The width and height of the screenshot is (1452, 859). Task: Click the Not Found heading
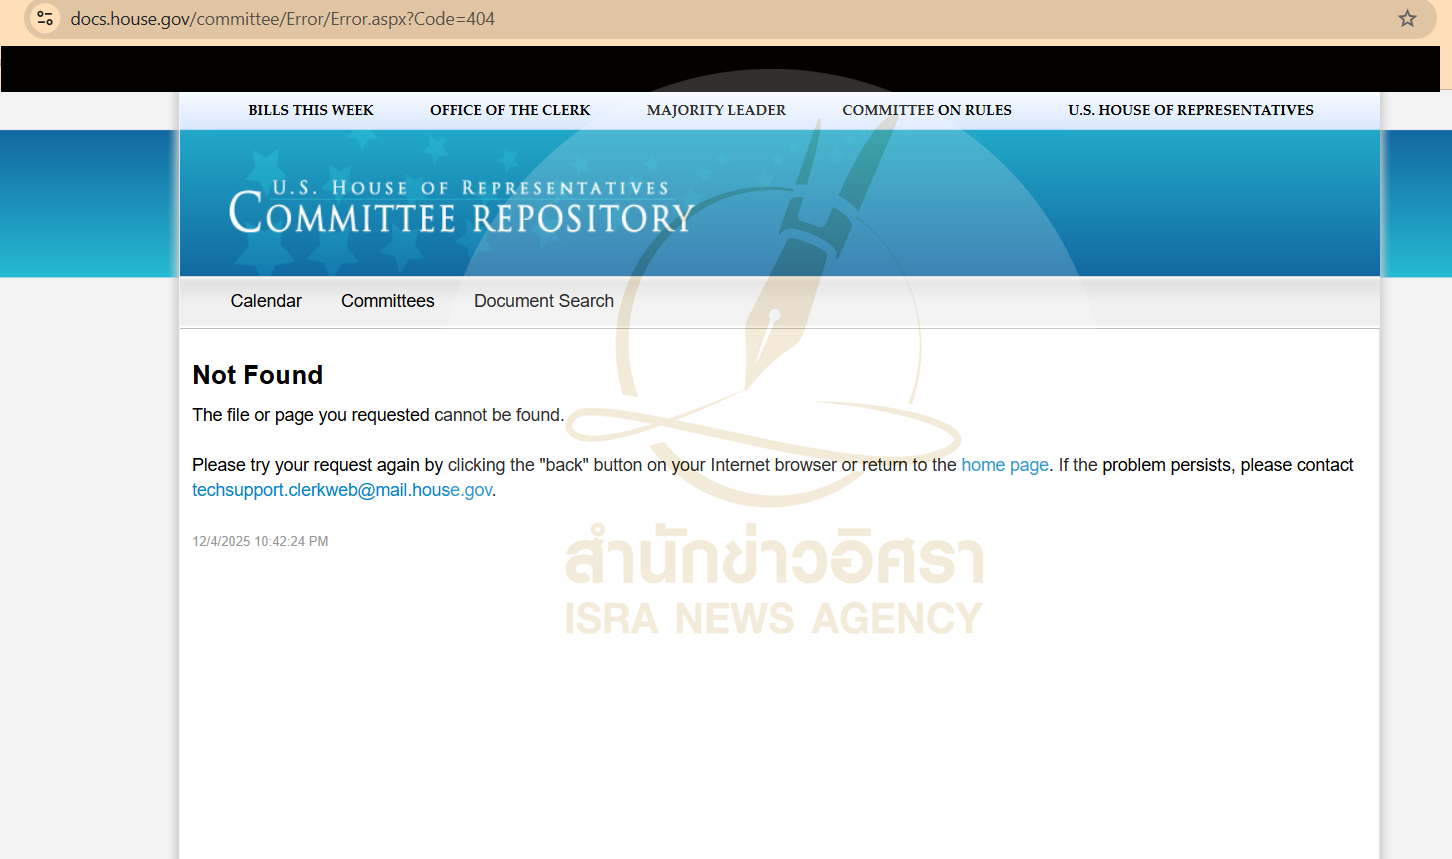coord(258,375)
